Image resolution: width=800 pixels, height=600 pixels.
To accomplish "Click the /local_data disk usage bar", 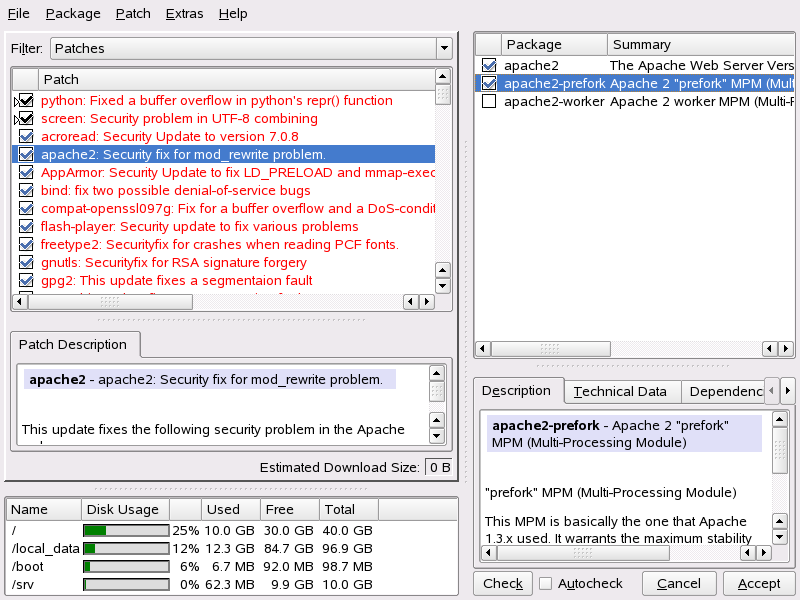I will coord(124,548).
